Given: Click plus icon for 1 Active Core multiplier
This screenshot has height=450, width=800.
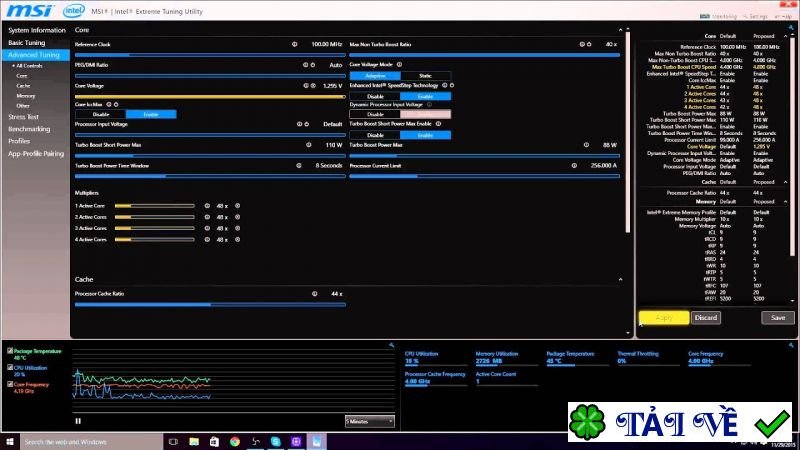Looking at the screenshot, I should 237,206.
